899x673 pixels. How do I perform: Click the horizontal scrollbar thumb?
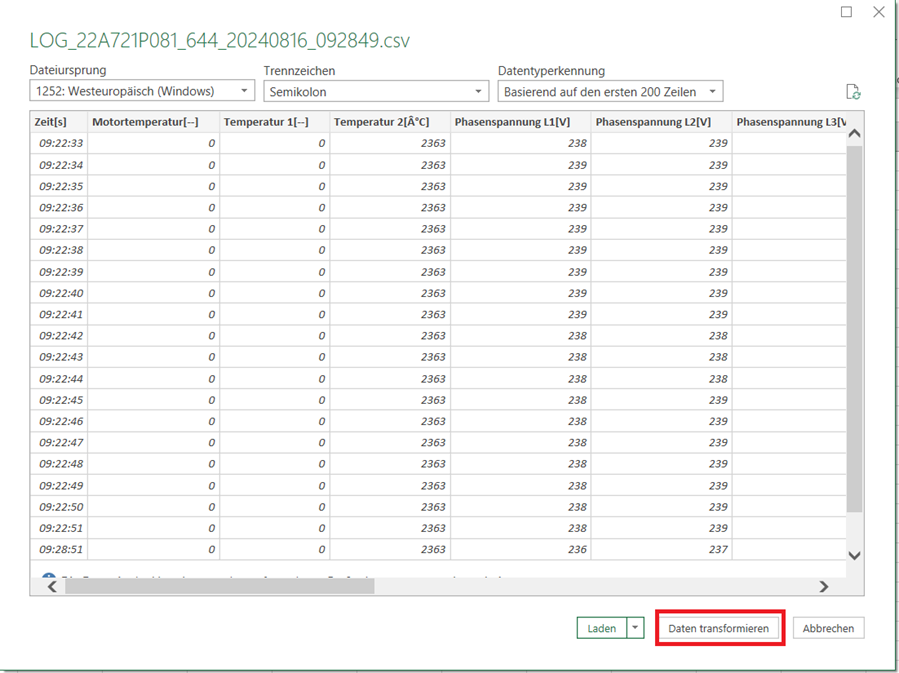click(x=220, y=587)
